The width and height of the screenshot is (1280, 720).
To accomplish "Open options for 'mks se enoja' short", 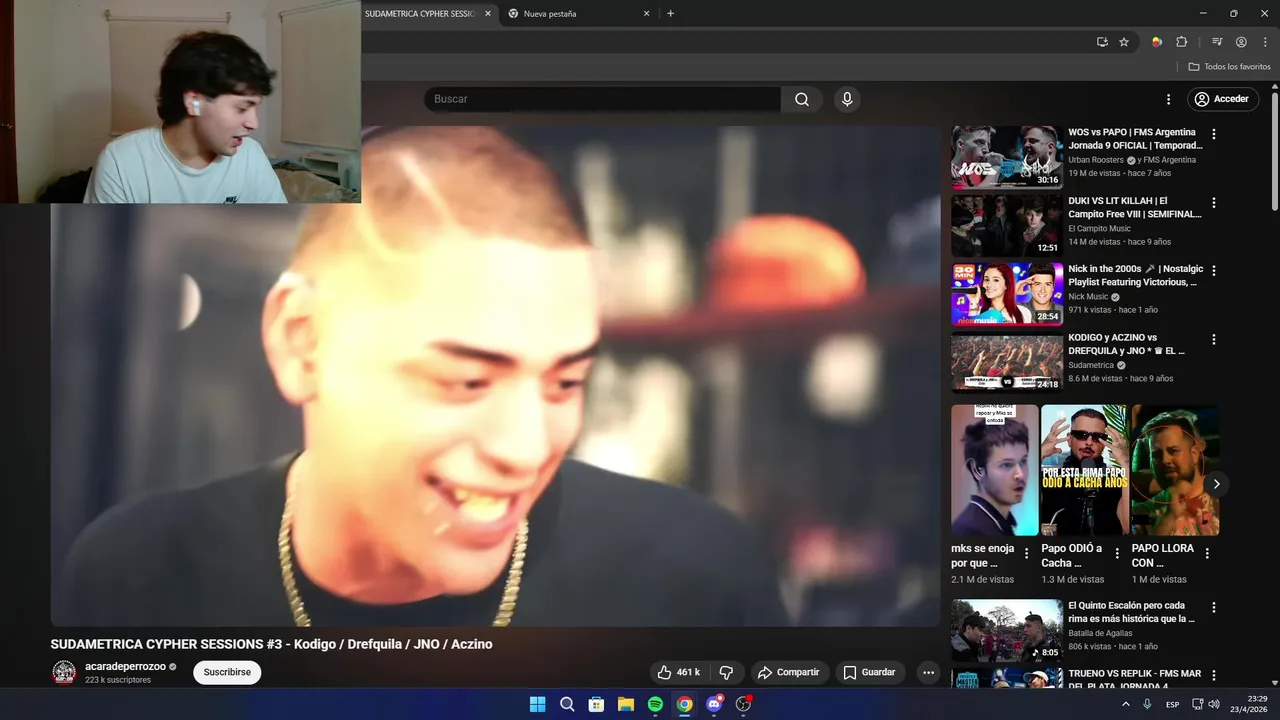I will (x=1026, y=553).
